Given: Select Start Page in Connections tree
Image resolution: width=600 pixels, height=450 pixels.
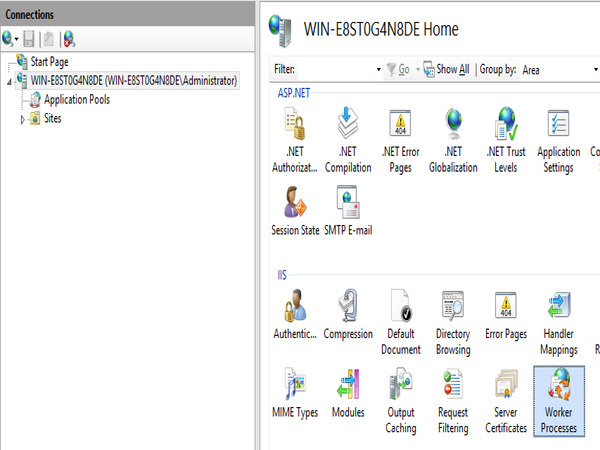Looking at the screenshot, I should pyautogui.click(x=49, y=62).
